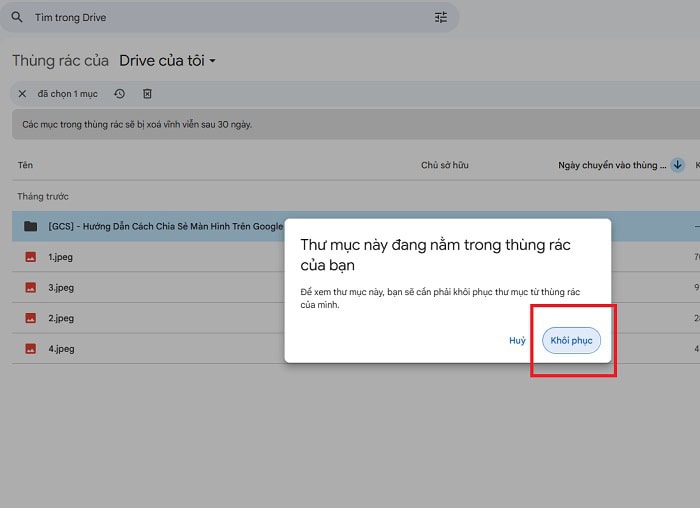Toggle sort direction arrow icon

coord(678,165)
